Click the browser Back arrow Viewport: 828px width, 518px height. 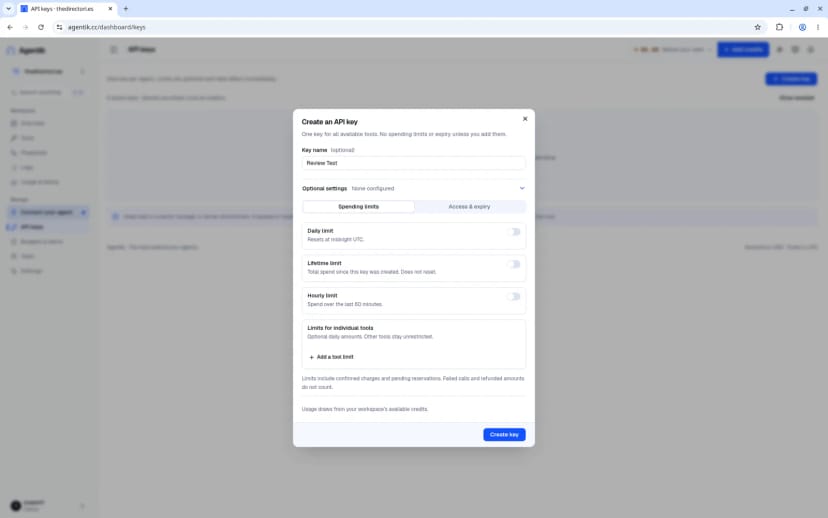click(x=10, y=27)
